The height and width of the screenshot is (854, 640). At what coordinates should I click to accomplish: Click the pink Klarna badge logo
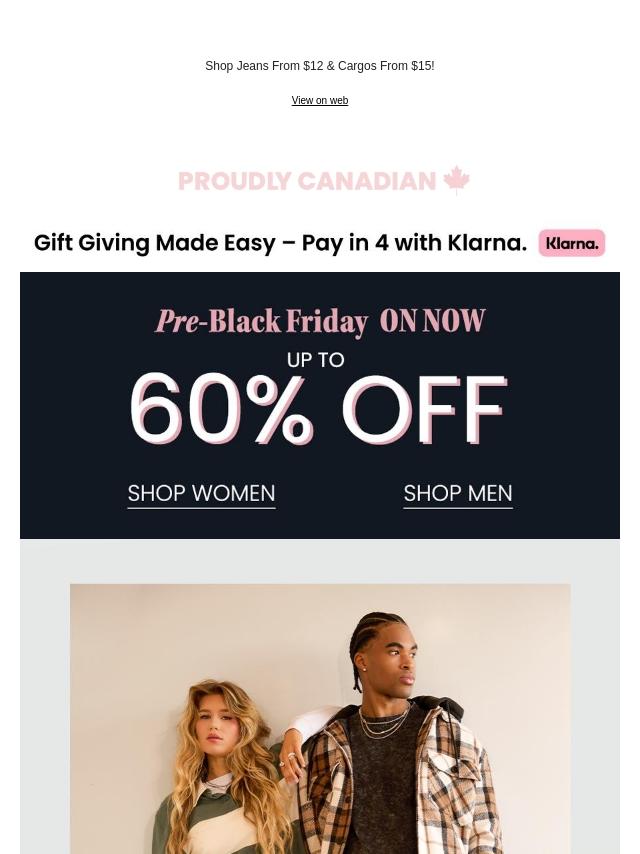(572, 243)
